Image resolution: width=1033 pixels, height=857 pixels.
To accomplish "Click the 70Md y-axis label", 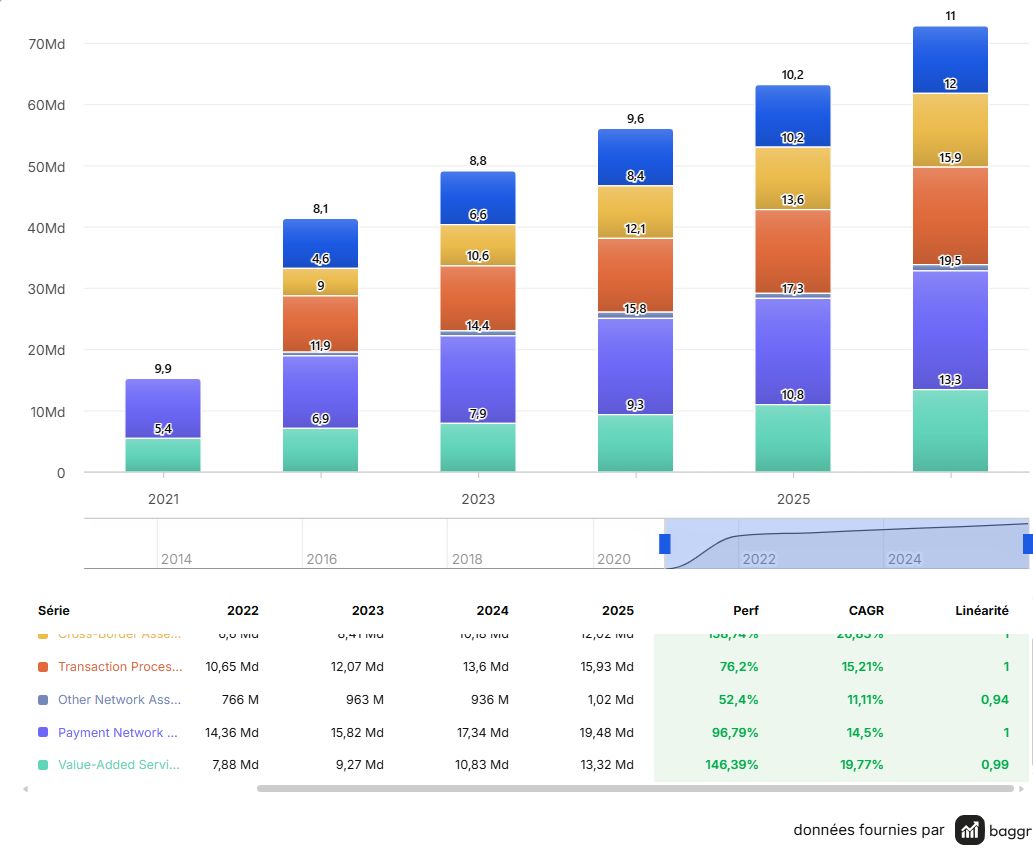I will pyautogui.click(x=46, y=44).
